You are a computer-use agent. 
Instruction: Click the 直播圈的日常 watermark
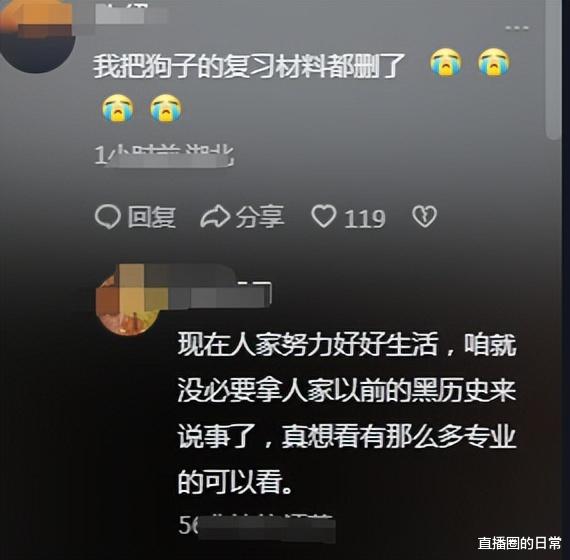519,543
